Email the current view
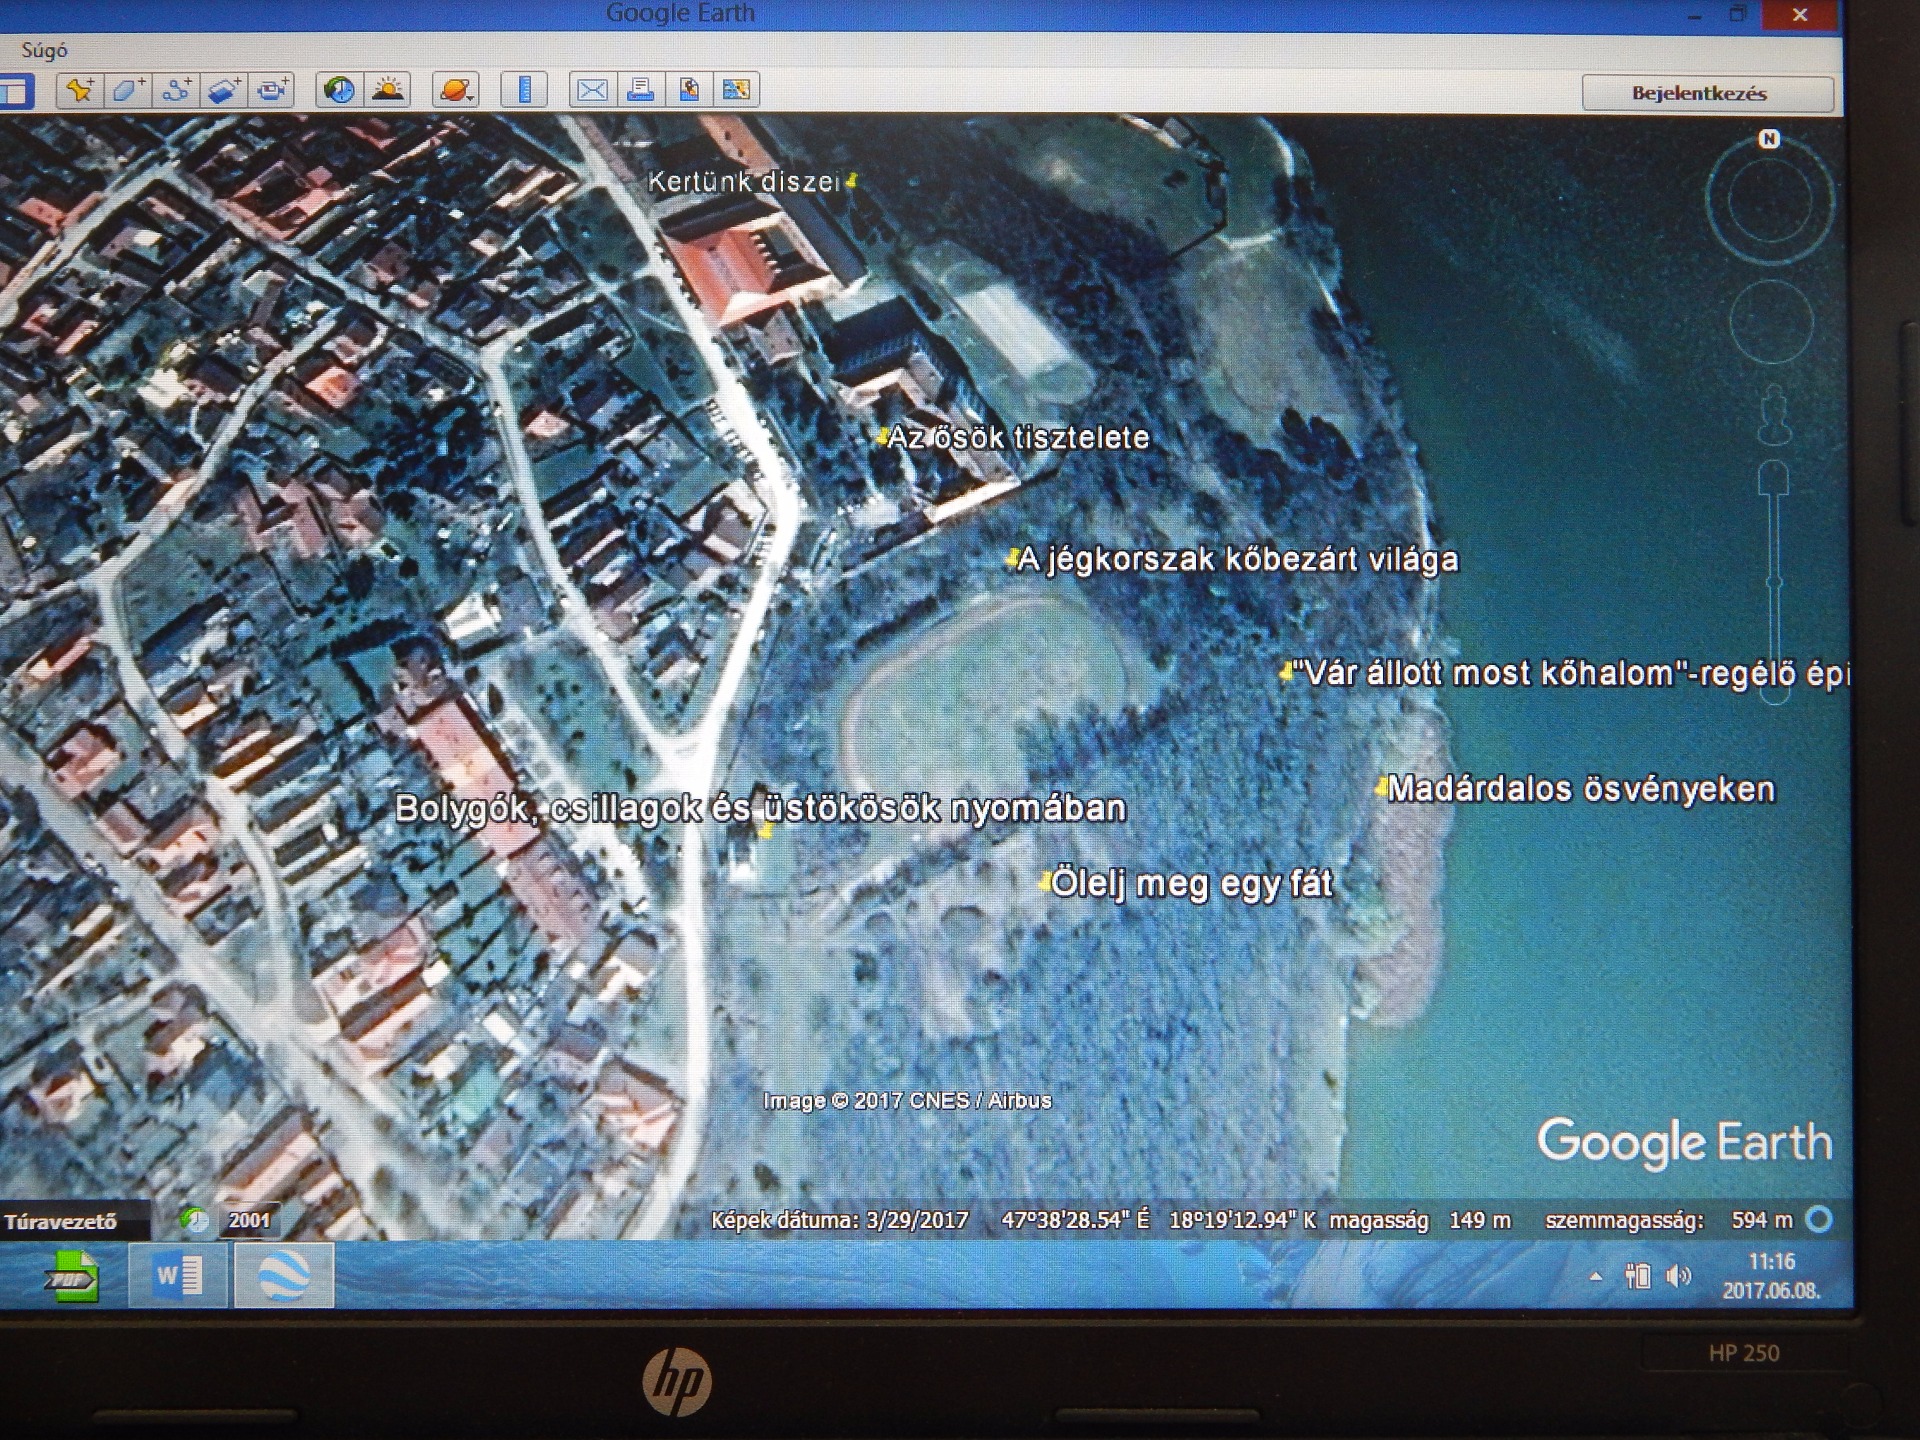The height and width of the screenshot is (1440, 1920). 592,91
